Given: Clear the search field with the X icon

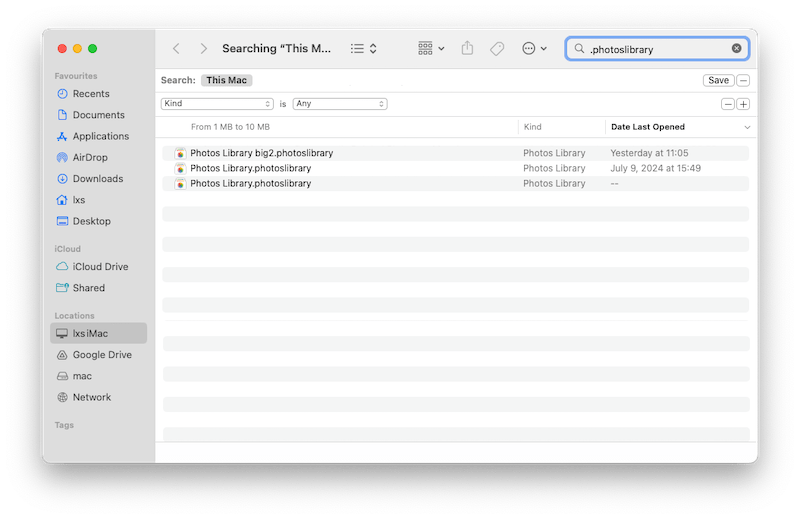Looking at the screenshot, I should 737,48.
